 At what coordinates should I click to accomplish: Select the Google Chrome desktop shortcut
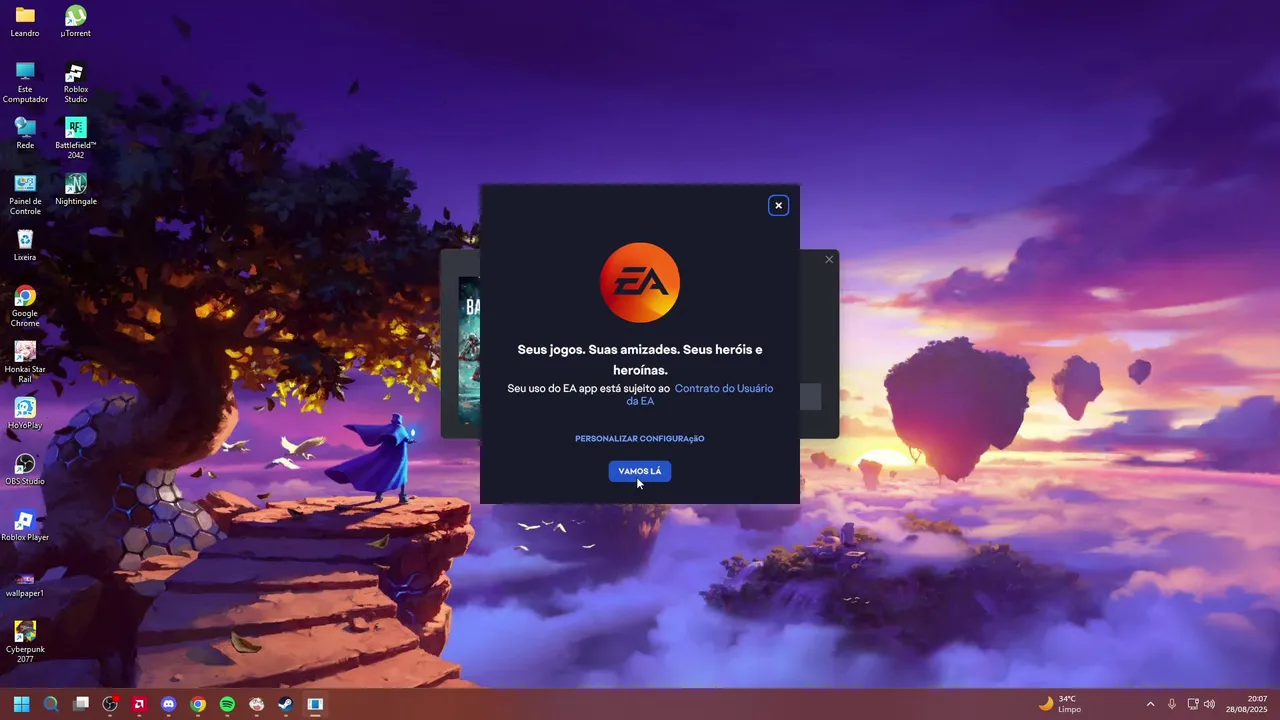pos(25,306)
